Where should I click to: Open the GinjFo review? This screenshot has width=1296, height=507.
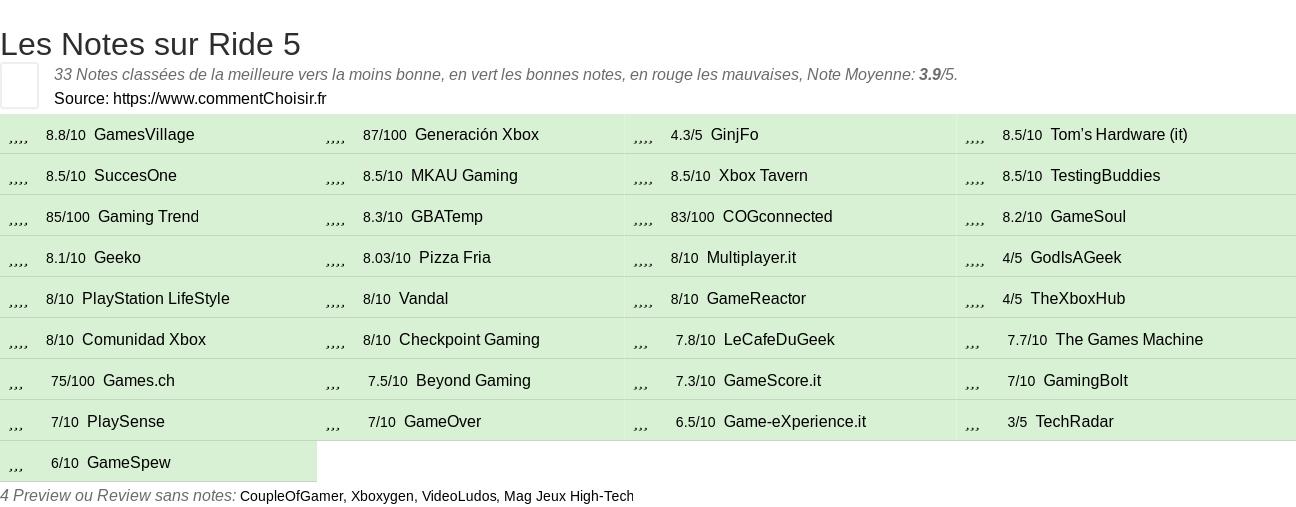(734, 135)
